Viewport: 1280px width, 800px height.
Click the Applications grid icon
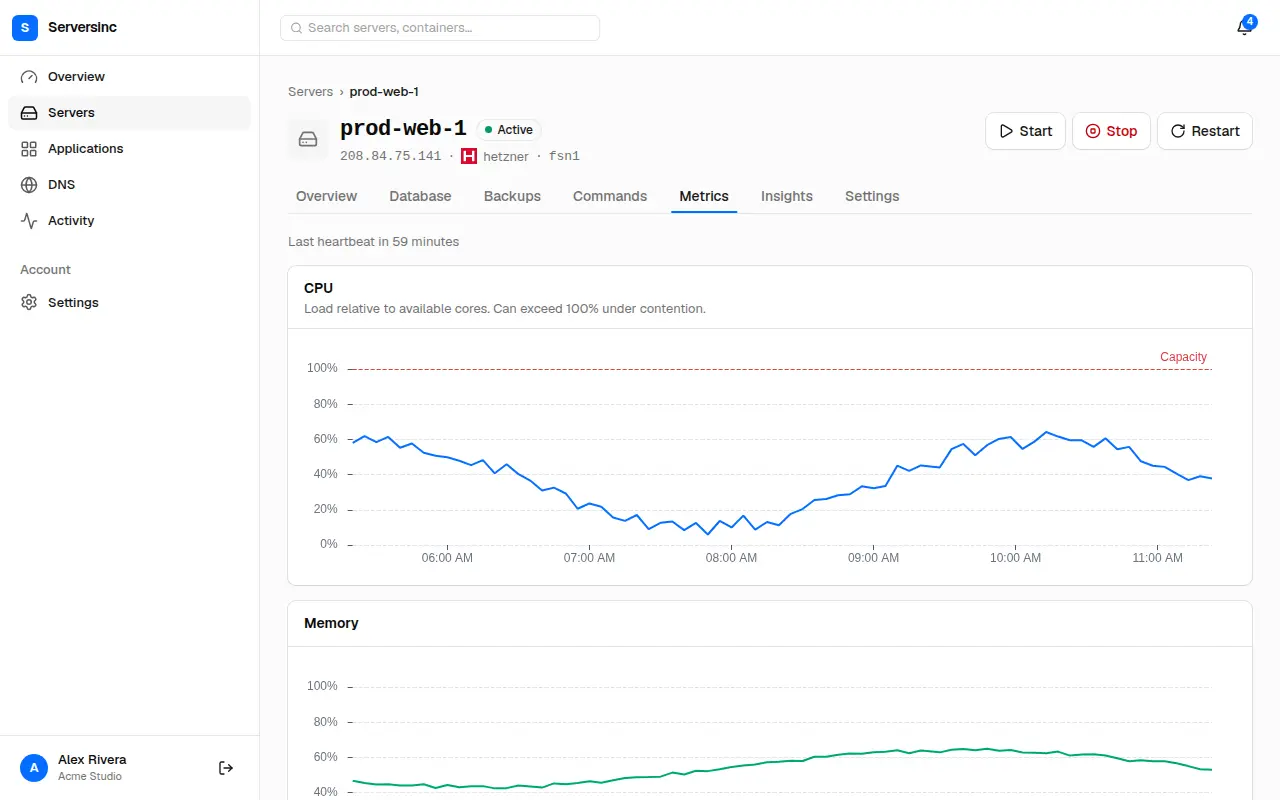click(x=29, y=149)
